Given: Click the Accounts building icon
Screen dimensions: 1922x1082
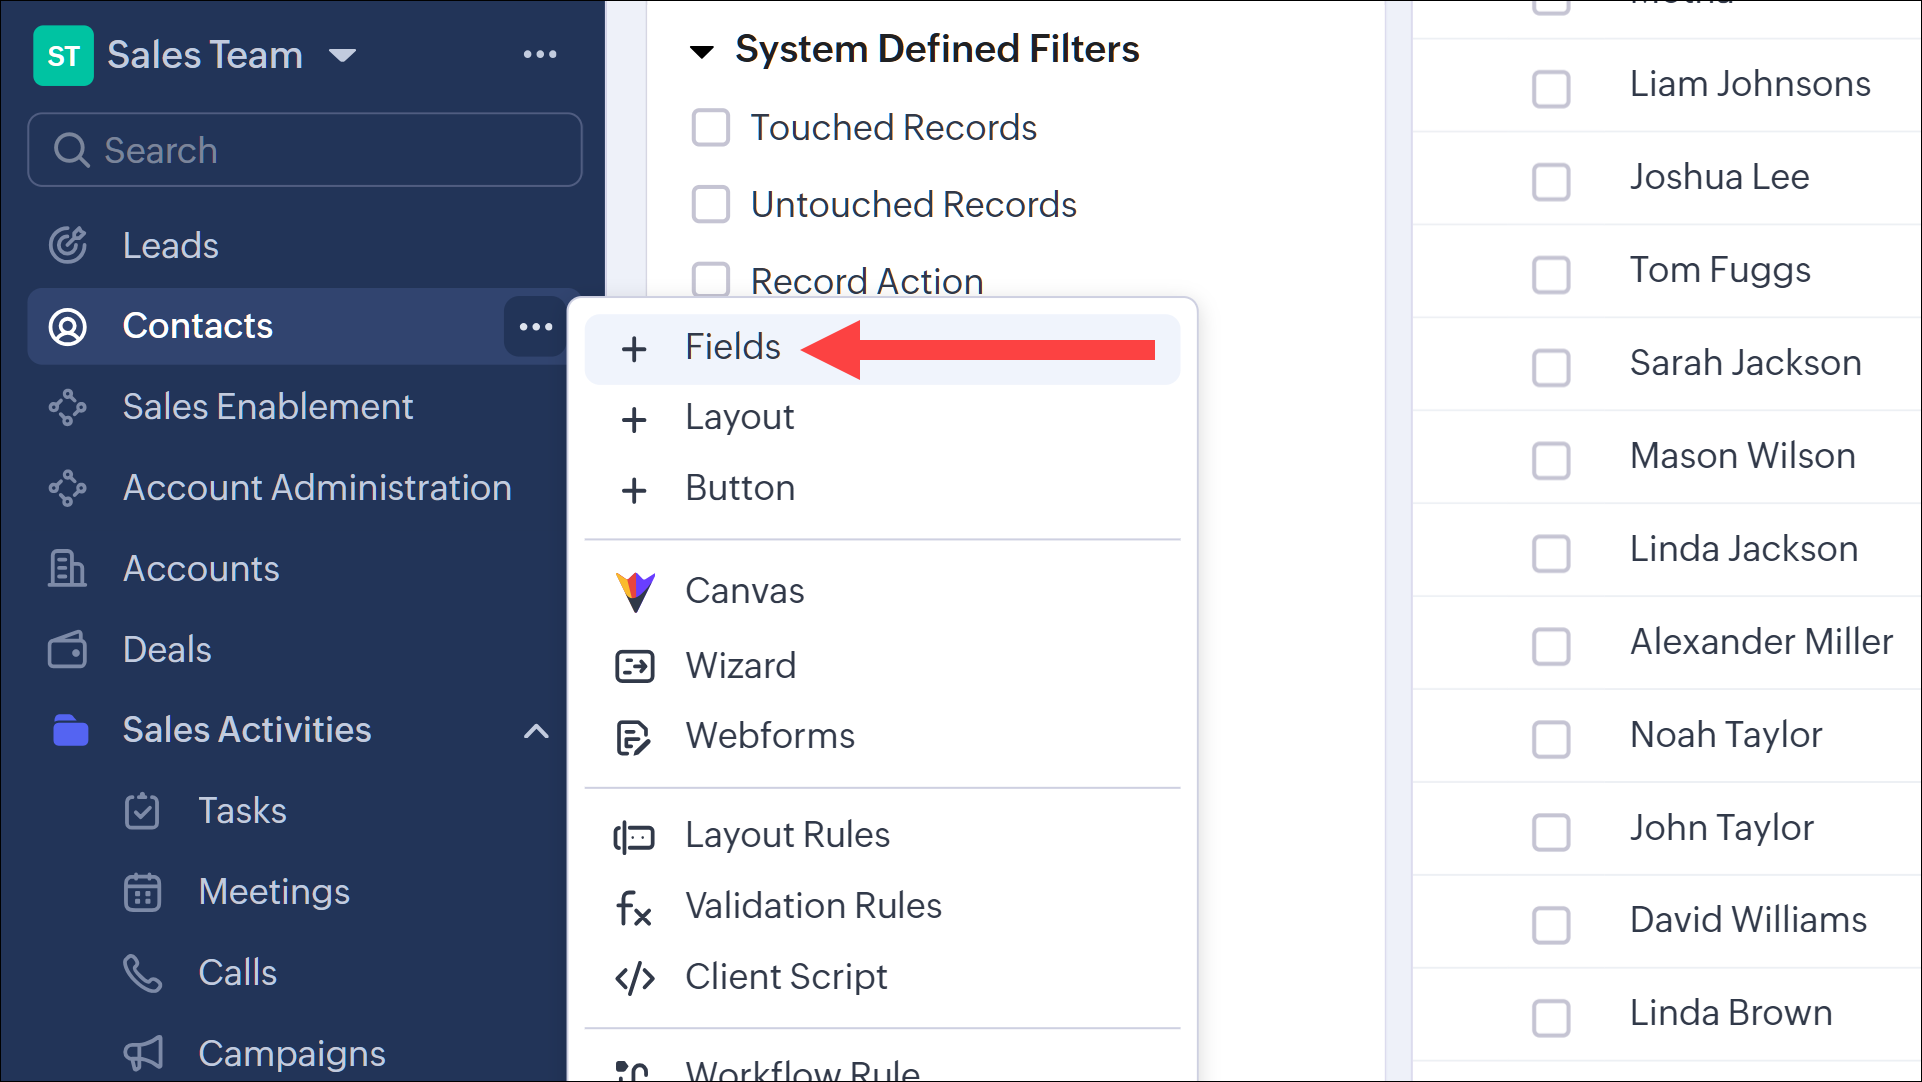Looking at the screenshot, I should pyautogui.click(x=67, y=568).
